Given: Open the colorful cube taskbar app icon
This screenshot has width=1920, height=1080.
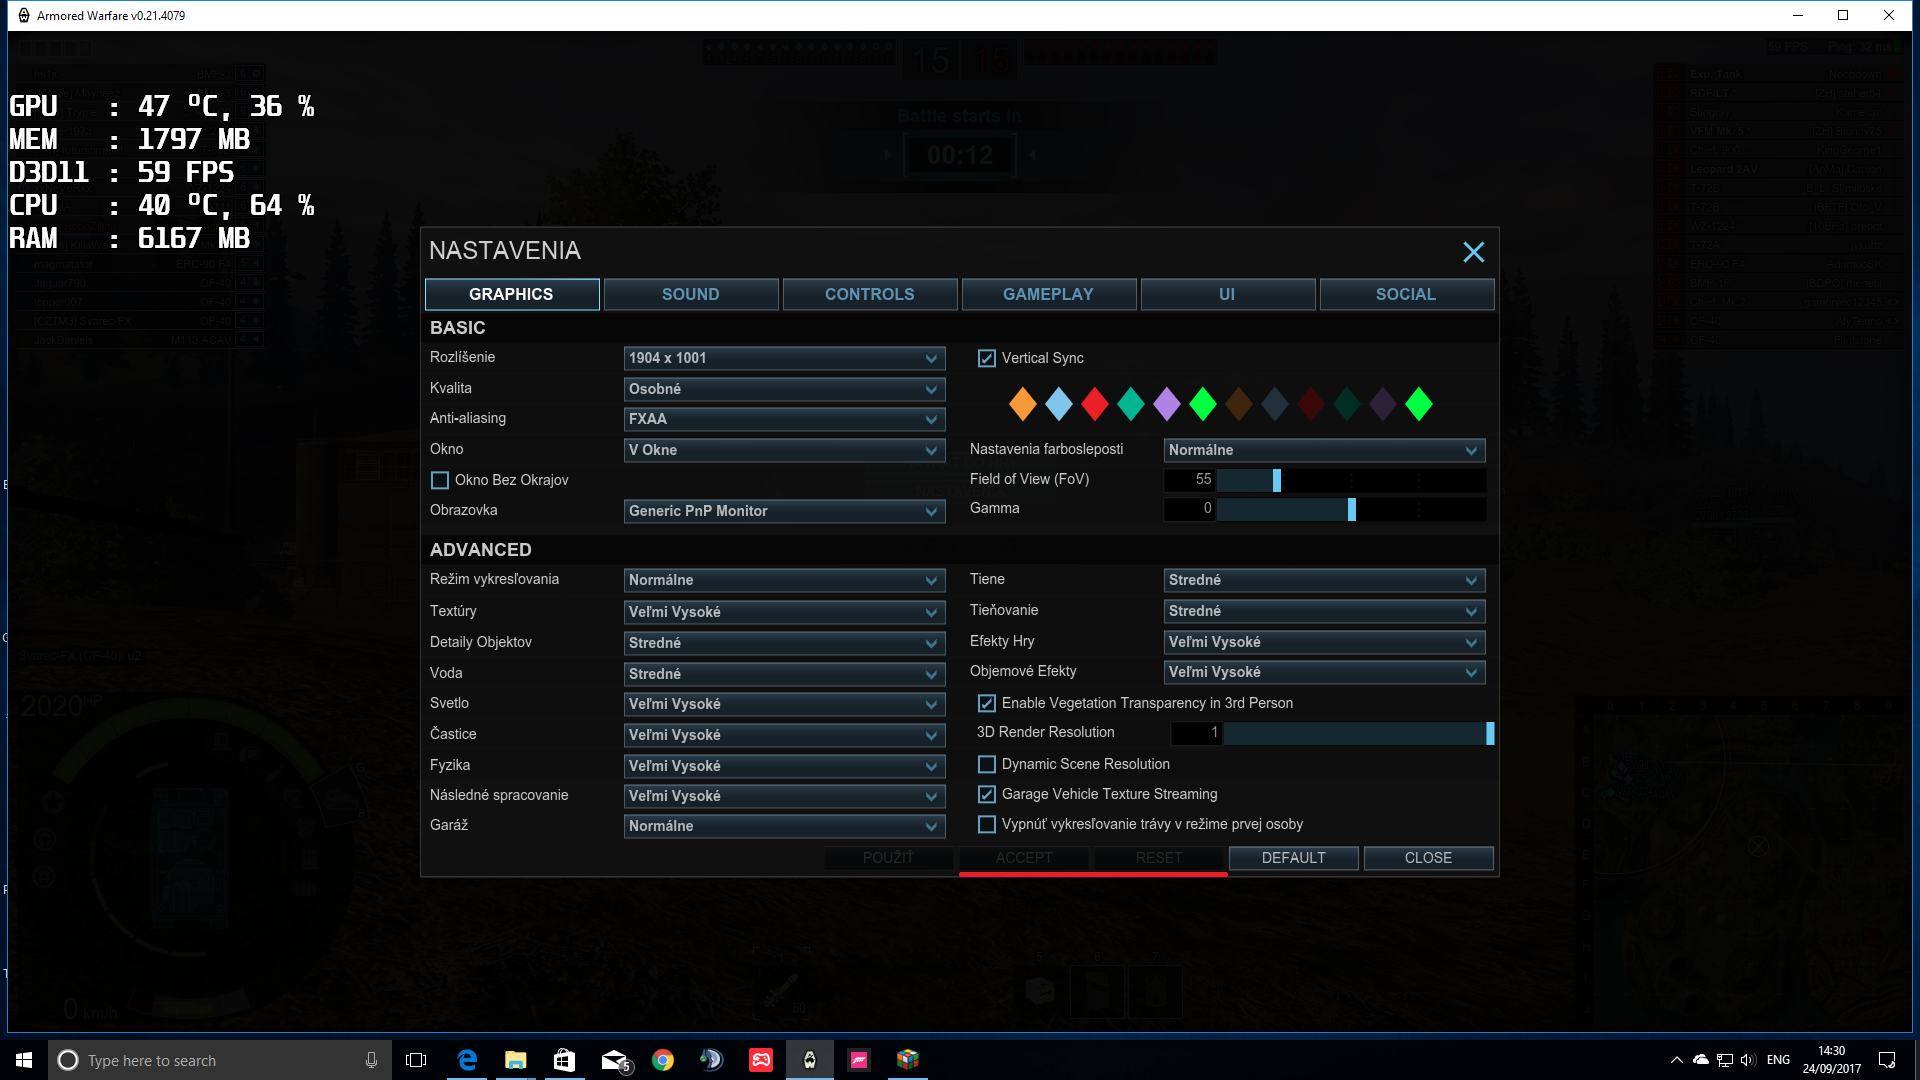Looking at the screenshot, I should point(907,1060).
